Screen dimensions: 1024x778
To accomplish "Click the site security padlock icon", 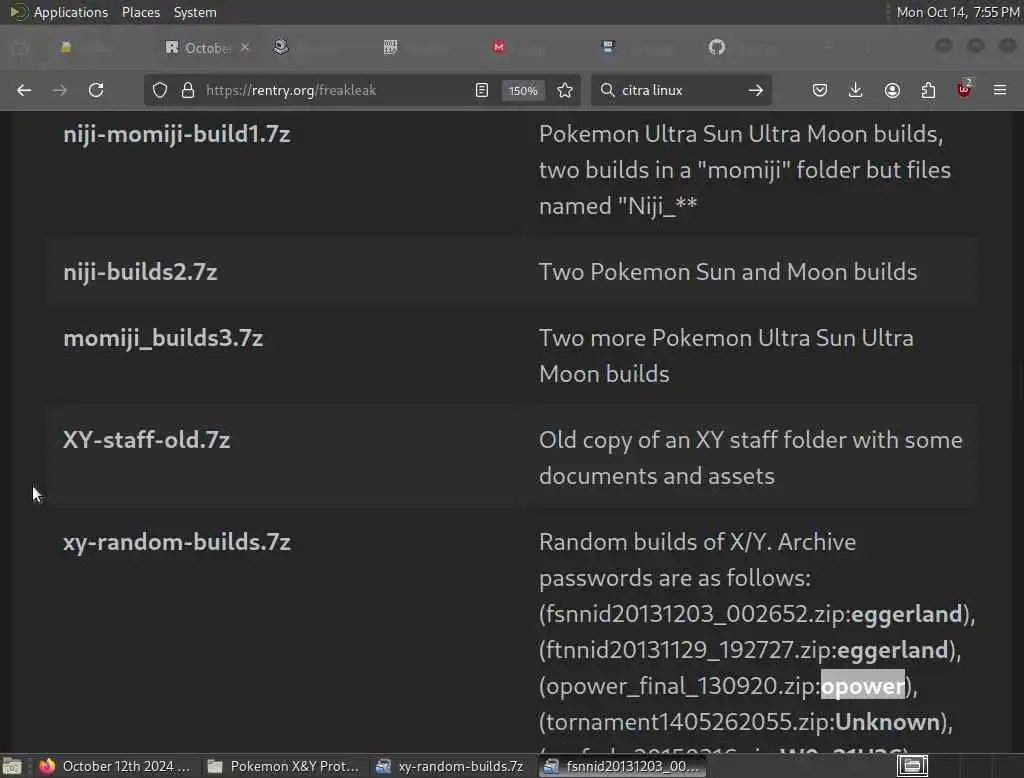I will [188, 90].
